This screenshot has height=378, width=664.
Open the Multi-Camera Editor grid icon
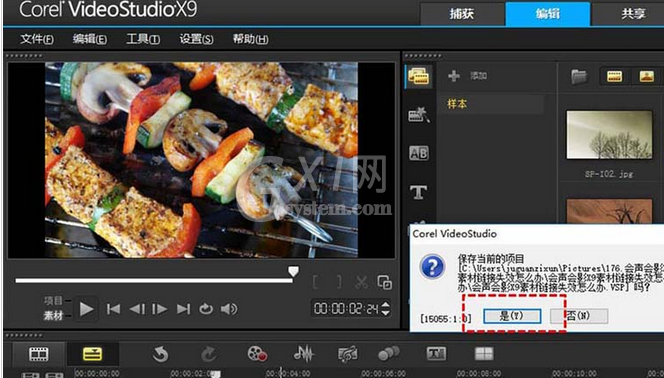[484, 354]
